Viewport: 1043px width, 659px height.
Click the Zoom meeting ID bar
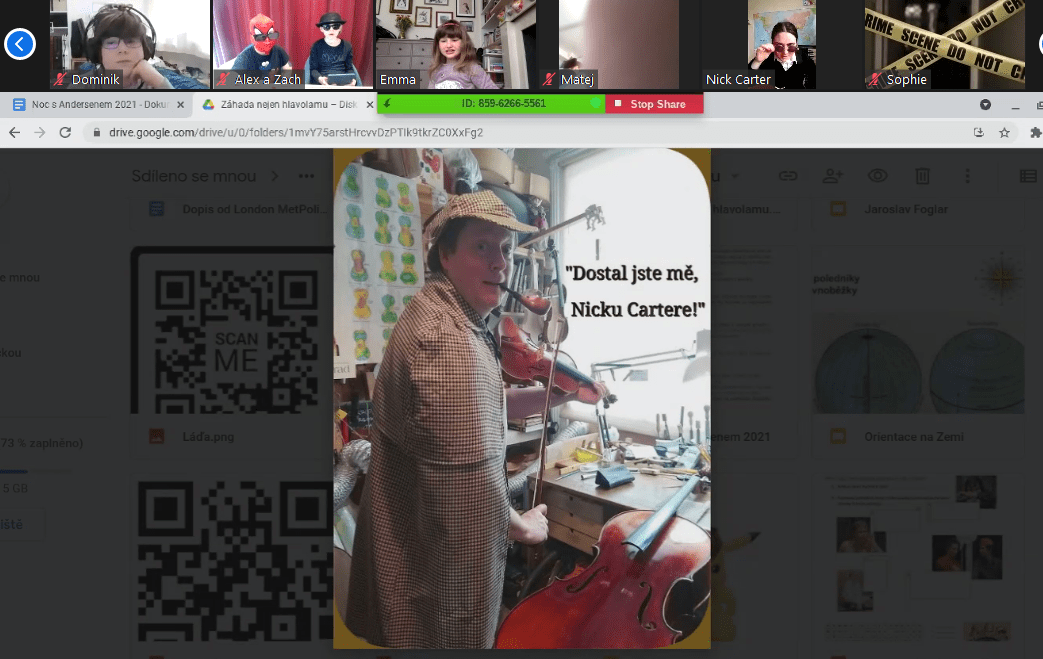tap(492, 104)
